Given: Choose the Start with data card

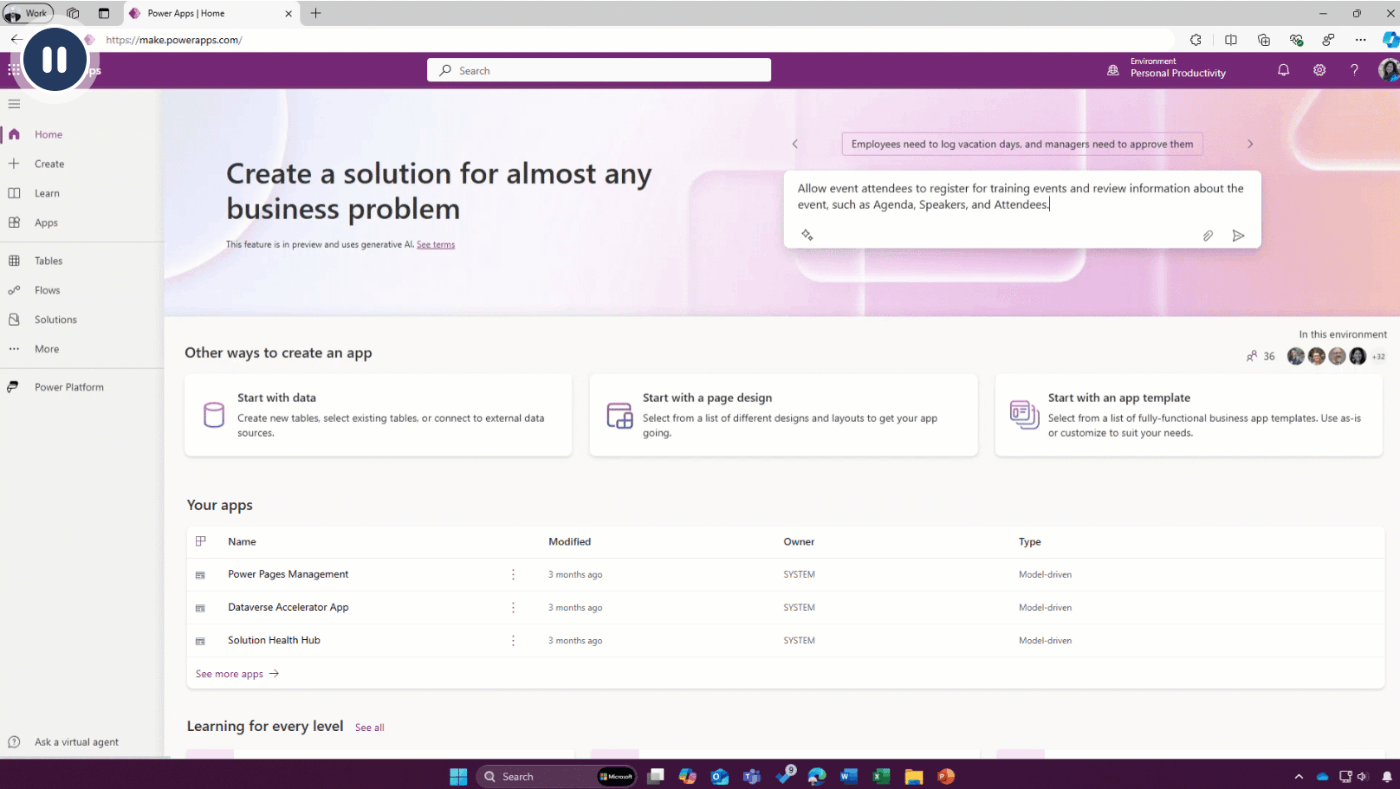Looking at the screenshot, I should tap(379, 415).
